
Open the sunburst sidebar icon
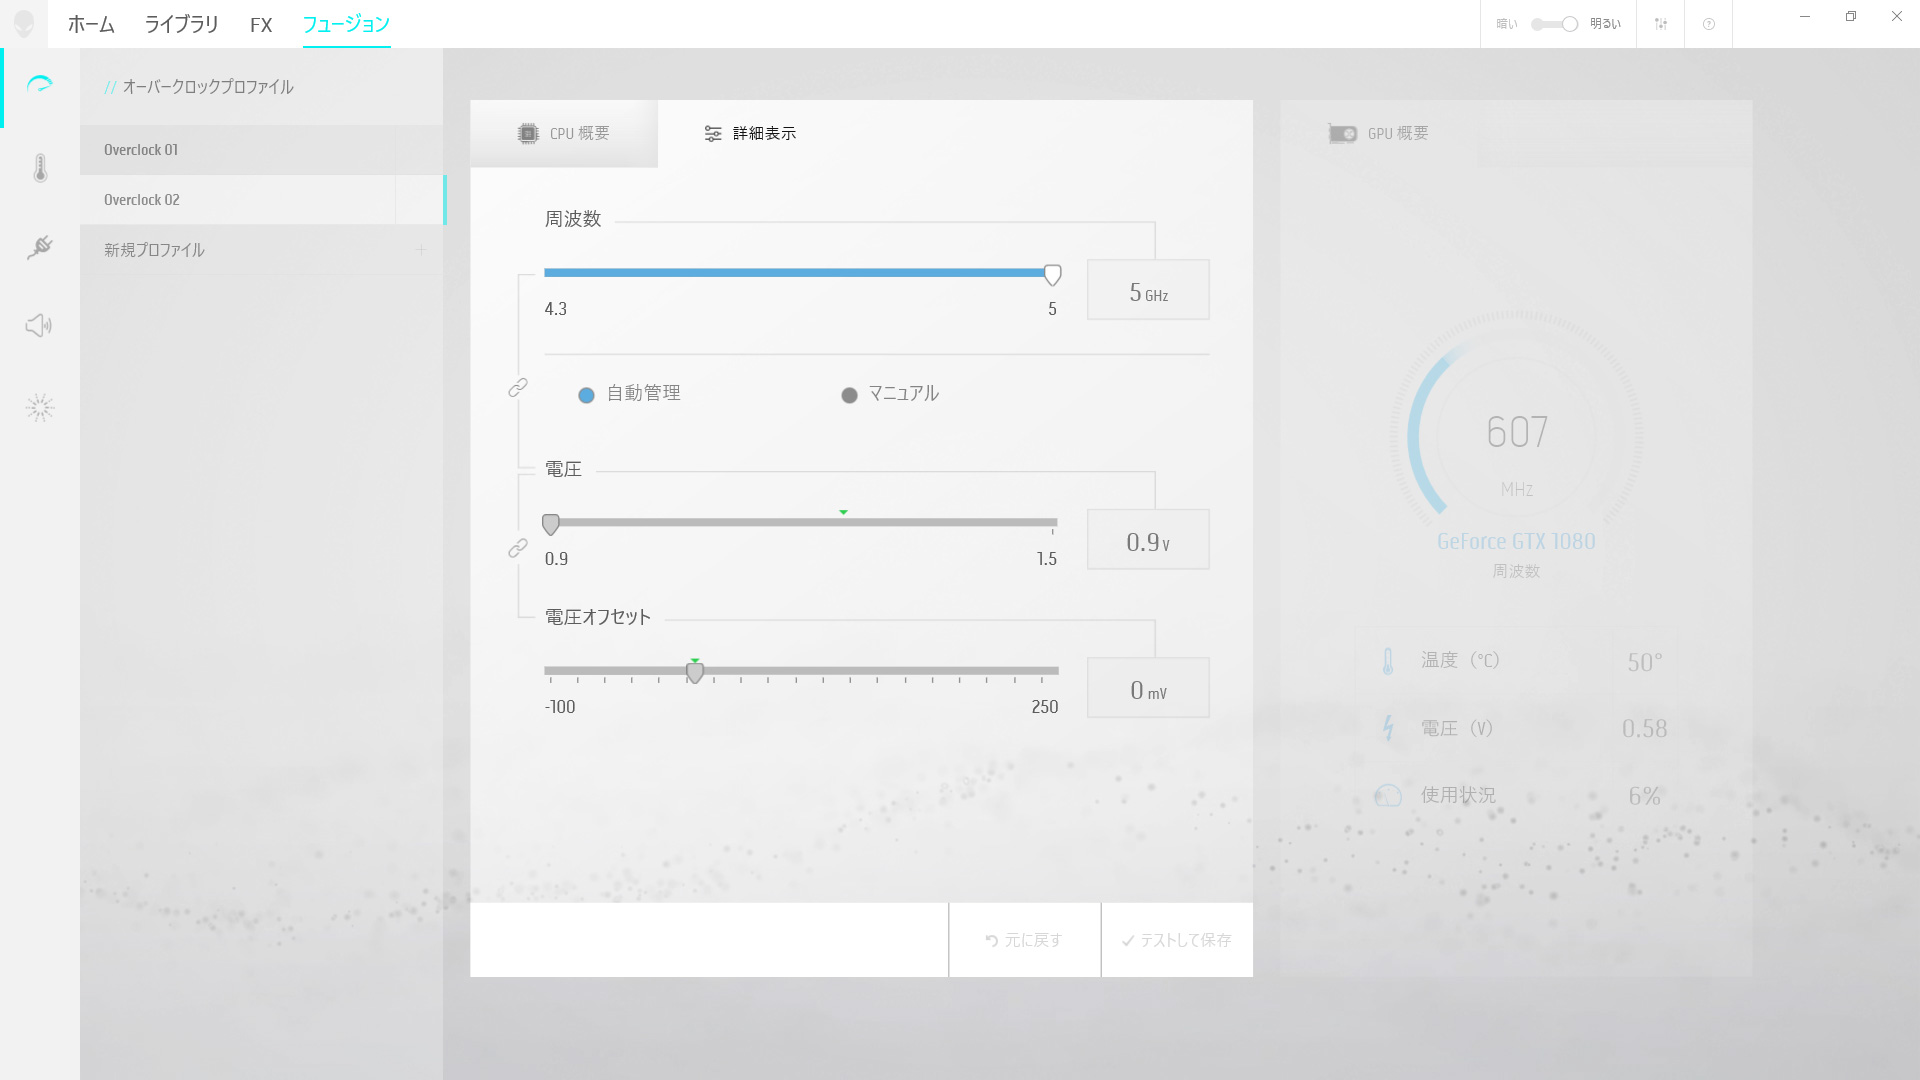(40, 407)
